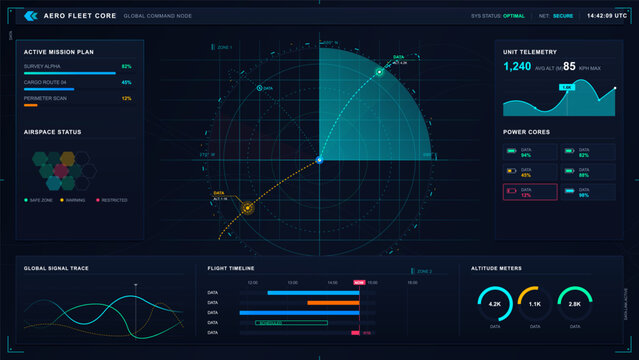Click the yellow warning hexagon in Airspace Status
639x360 pixels.
(67, 158)
